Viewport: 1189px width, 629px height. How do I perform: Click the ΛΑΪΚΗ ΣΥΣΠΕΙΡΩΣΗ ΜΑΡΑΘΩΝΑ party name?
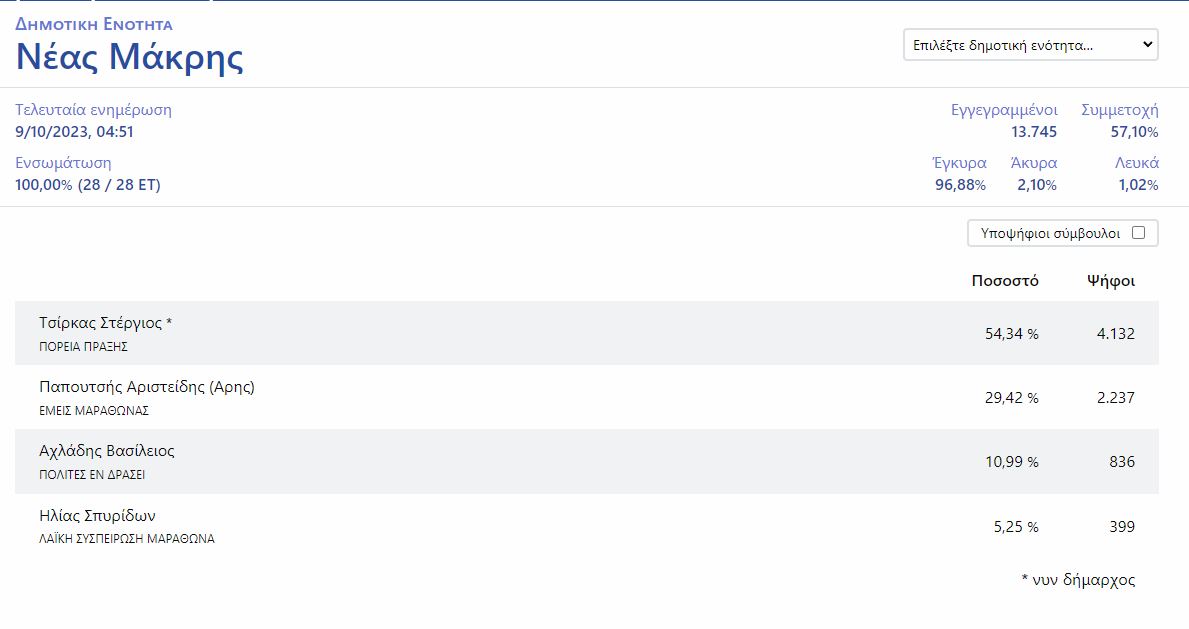127,539
